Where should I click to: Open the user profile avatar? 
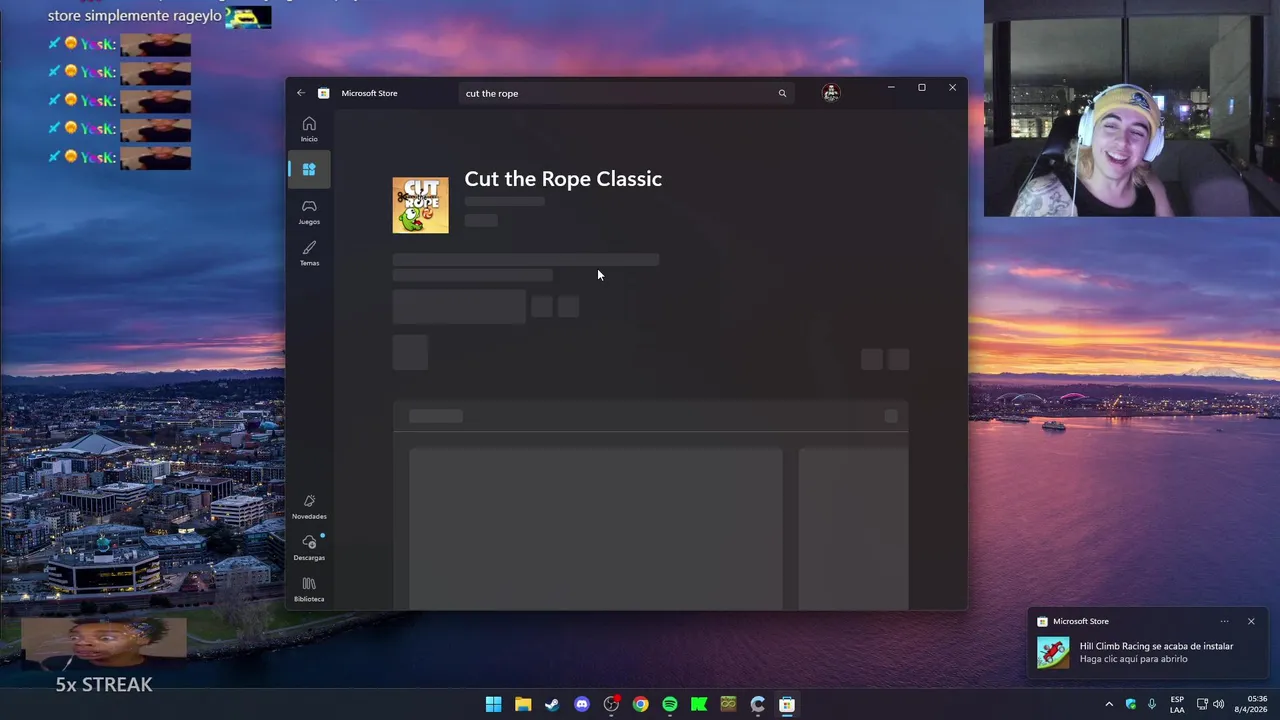831,93
